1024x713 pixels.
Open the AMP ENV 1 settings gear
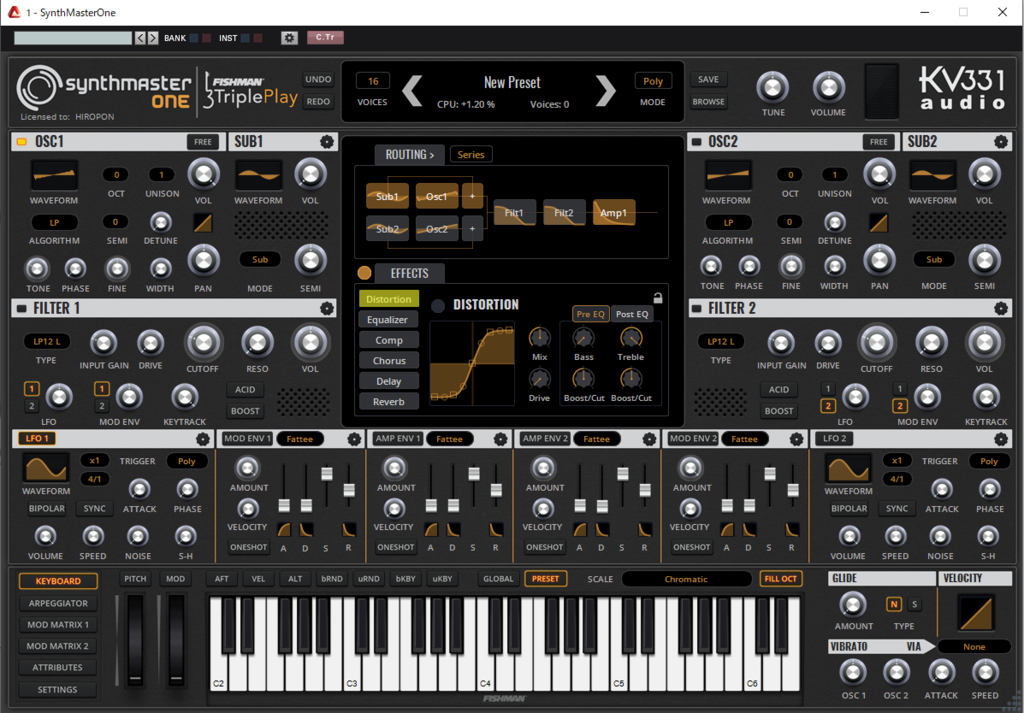click(501, 439)
